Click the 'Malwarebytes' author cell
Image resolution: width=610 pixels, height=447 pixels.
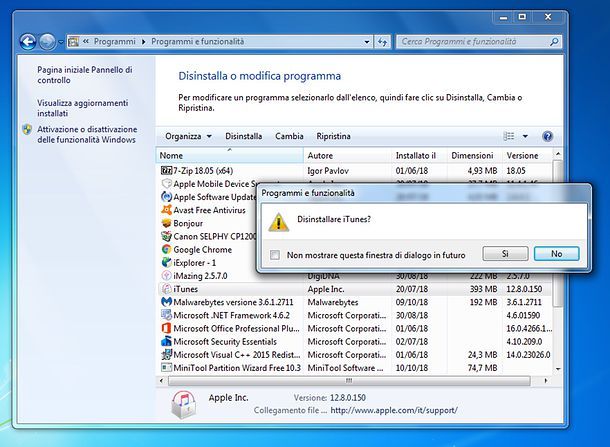pos(333,302)
